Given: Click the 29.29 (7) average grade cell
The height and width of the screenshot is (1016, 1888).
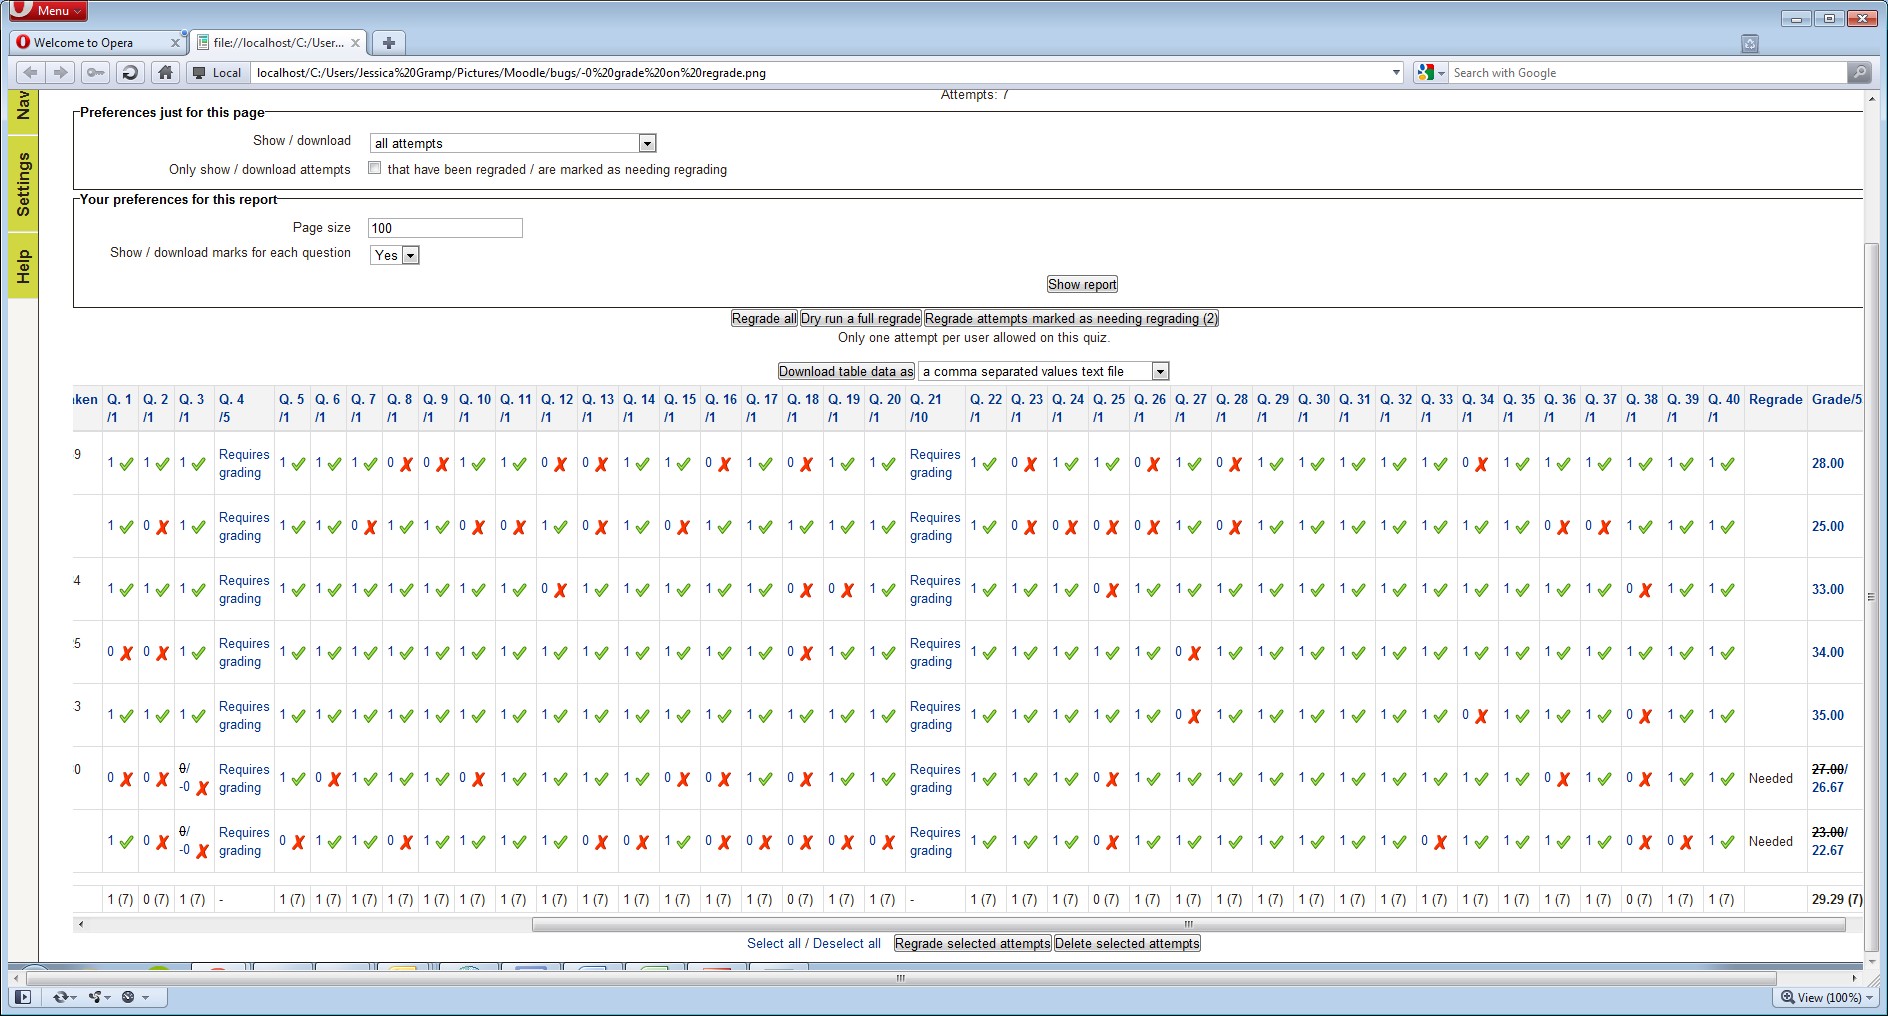Looking at the screenshot, I should click(1837, 899).
